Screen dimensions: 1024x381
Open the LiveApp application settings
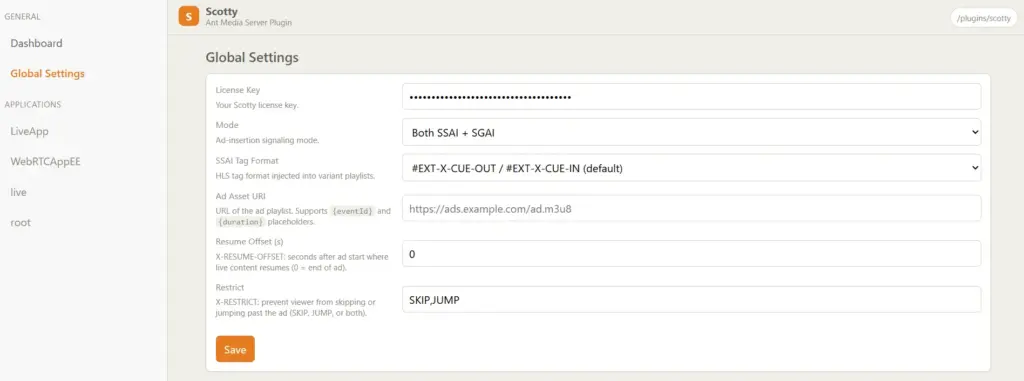[29, 131]
